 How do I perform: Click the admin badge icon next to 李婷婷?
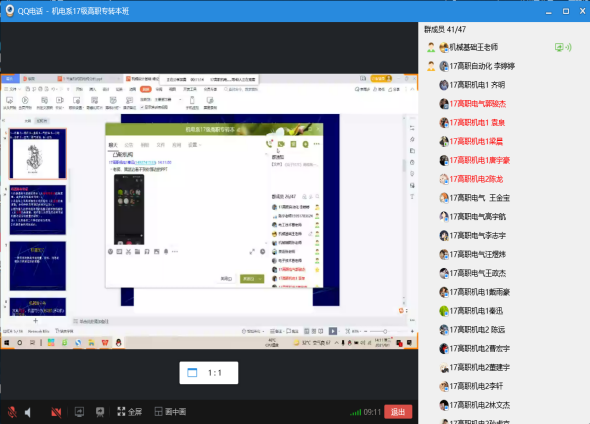click(x=431, y=66)
